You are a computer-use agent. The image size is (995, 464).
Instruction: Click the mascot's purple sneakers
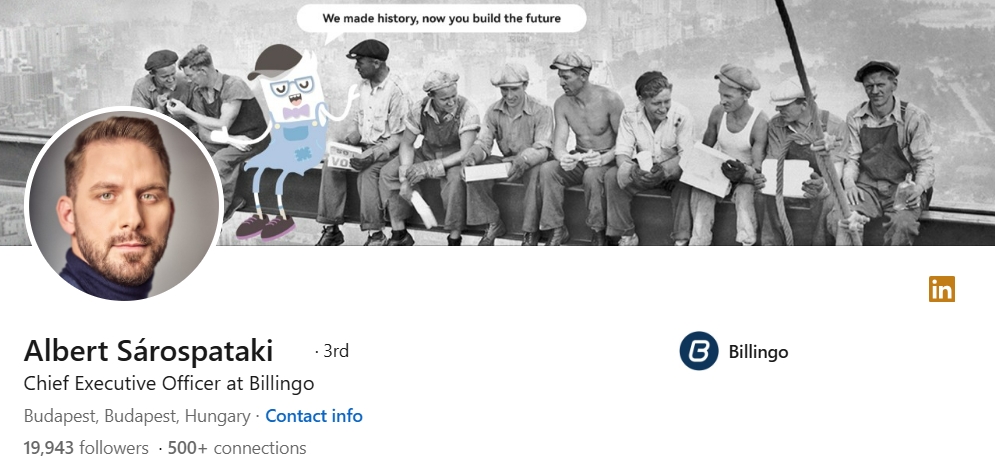coord(265,227)
